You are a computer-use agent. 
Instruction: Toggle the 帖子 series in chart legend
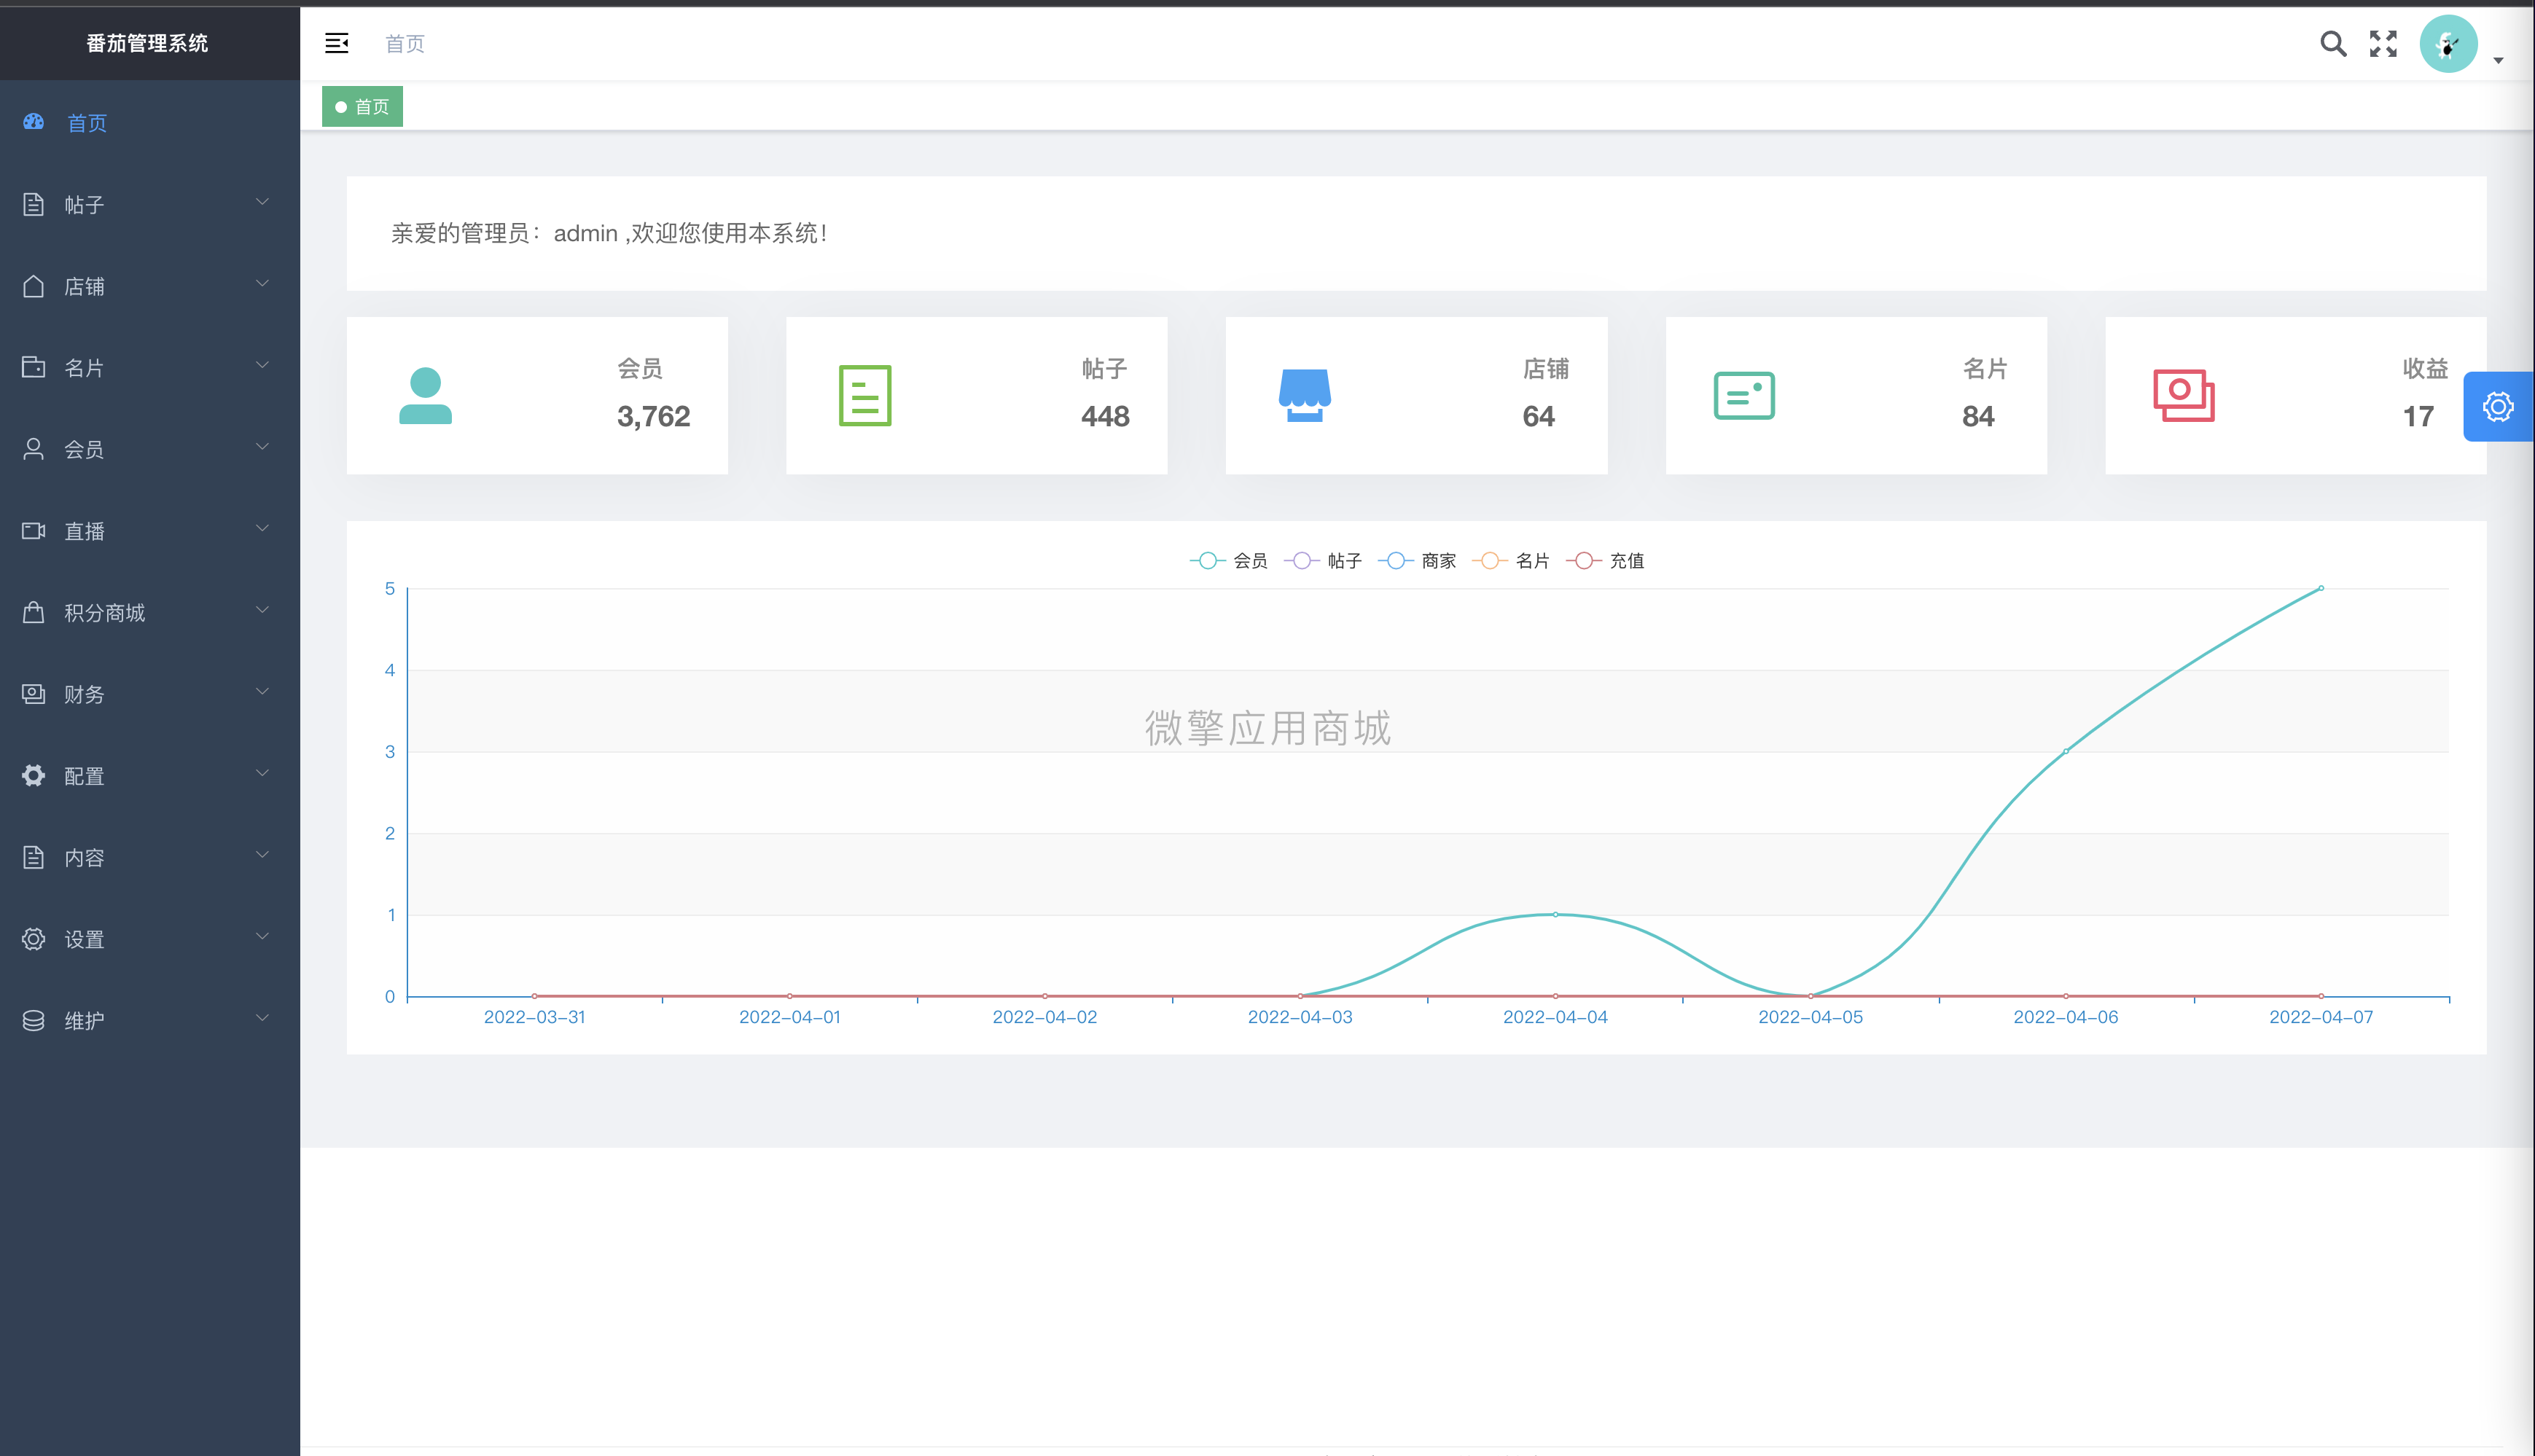[1323, 561]
